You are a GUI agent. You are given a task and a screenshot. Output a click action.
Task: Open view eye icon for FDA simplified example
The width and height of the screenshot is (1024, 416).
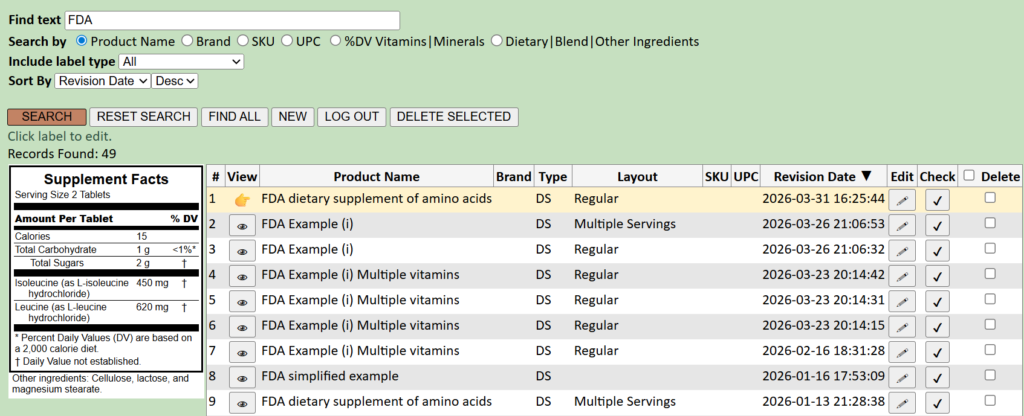242,378
